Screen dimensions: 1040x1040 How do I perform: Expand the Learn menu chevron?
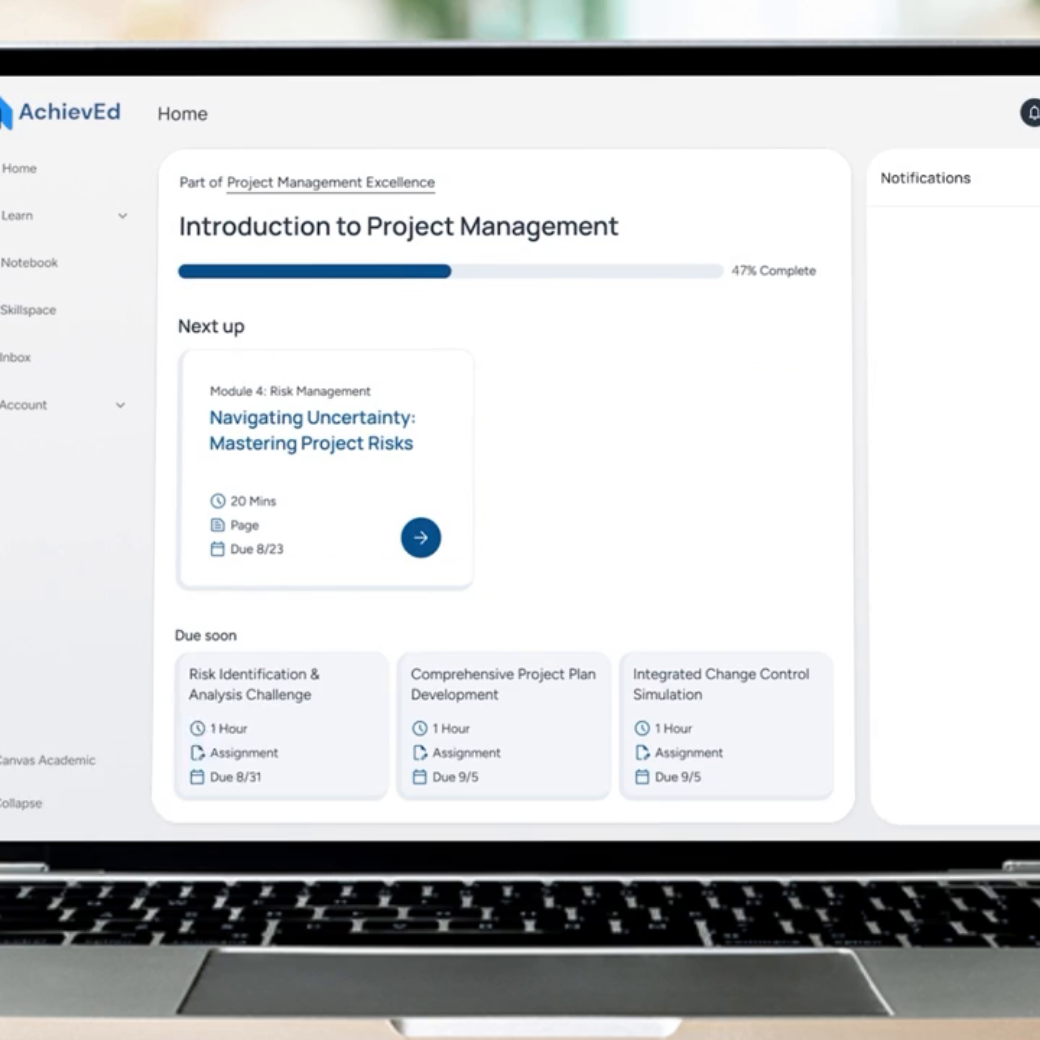[x=122, y=216]
